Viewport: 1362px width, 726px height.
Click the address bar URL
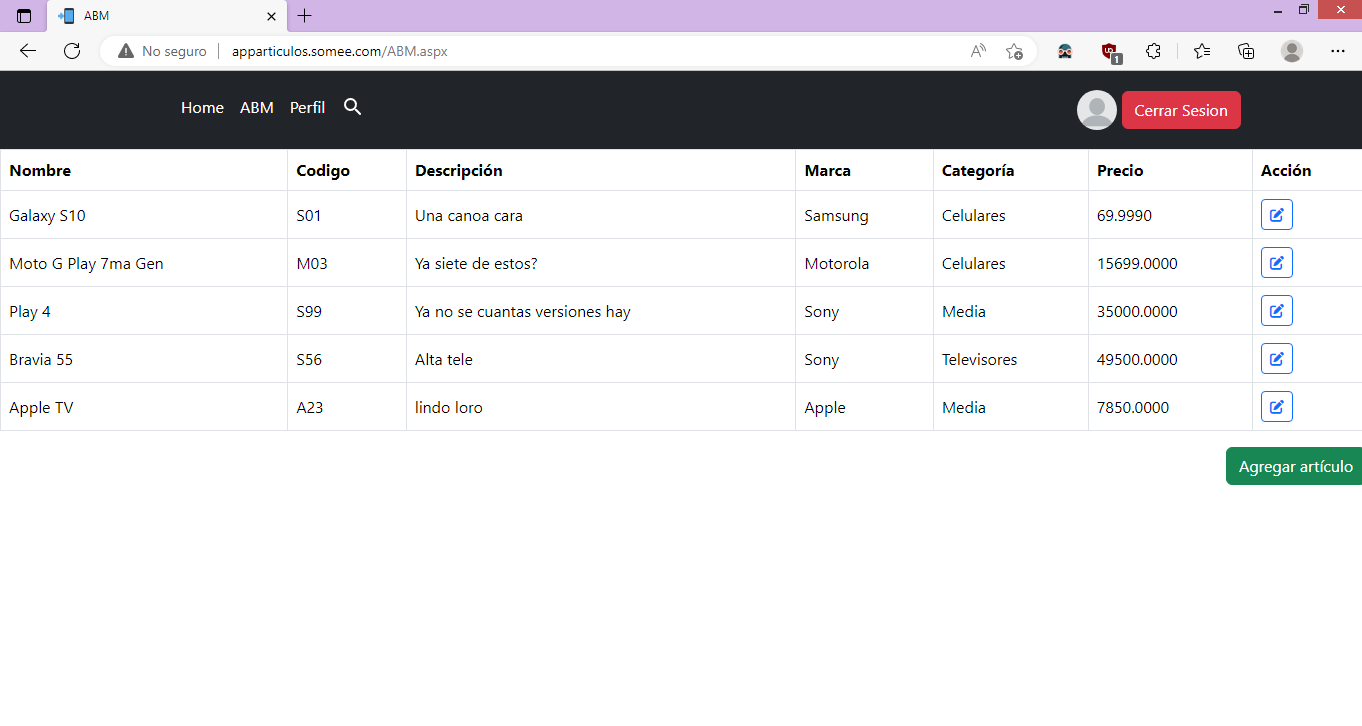(339, 51)
